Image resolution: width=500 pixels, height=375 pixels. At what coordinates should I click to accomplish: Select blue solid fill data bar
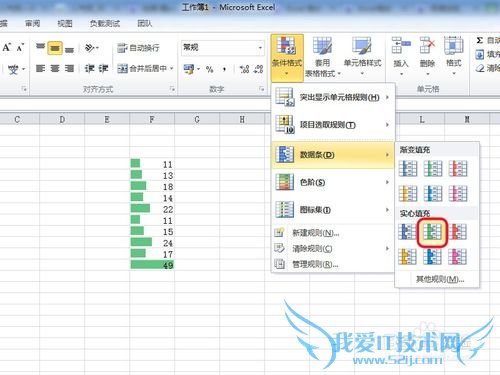[x=407, y=232]
